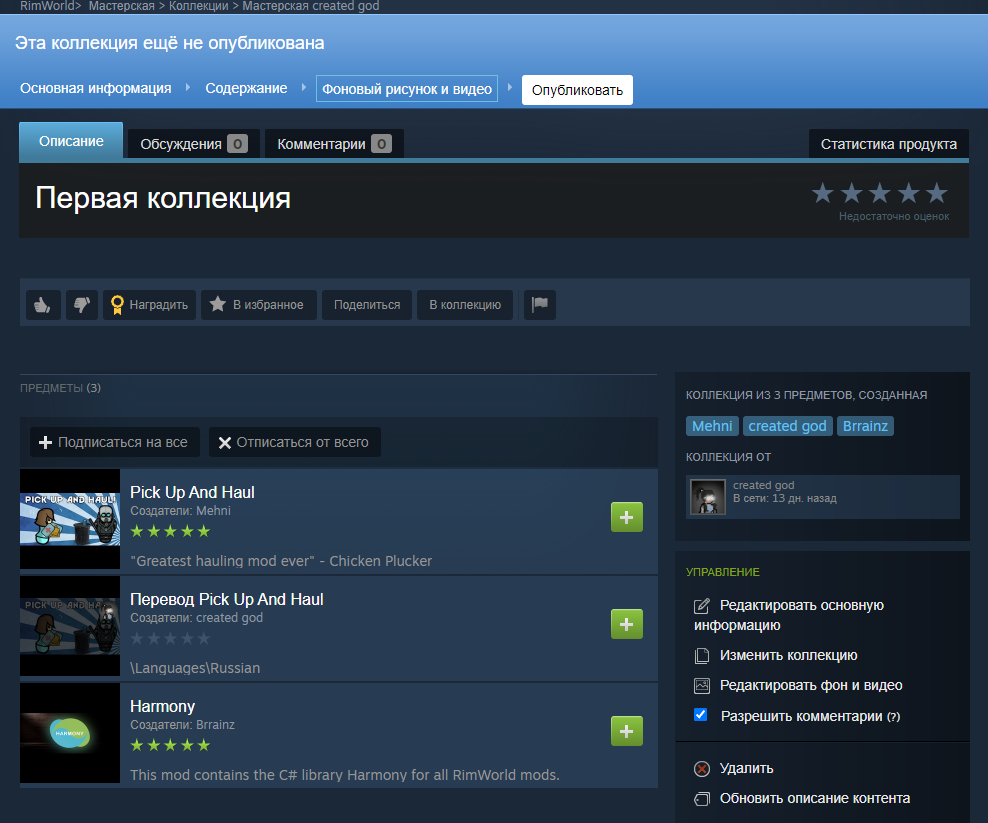Click Обновить описание контента link
988x823 pixels.
(x=815, y=799)
